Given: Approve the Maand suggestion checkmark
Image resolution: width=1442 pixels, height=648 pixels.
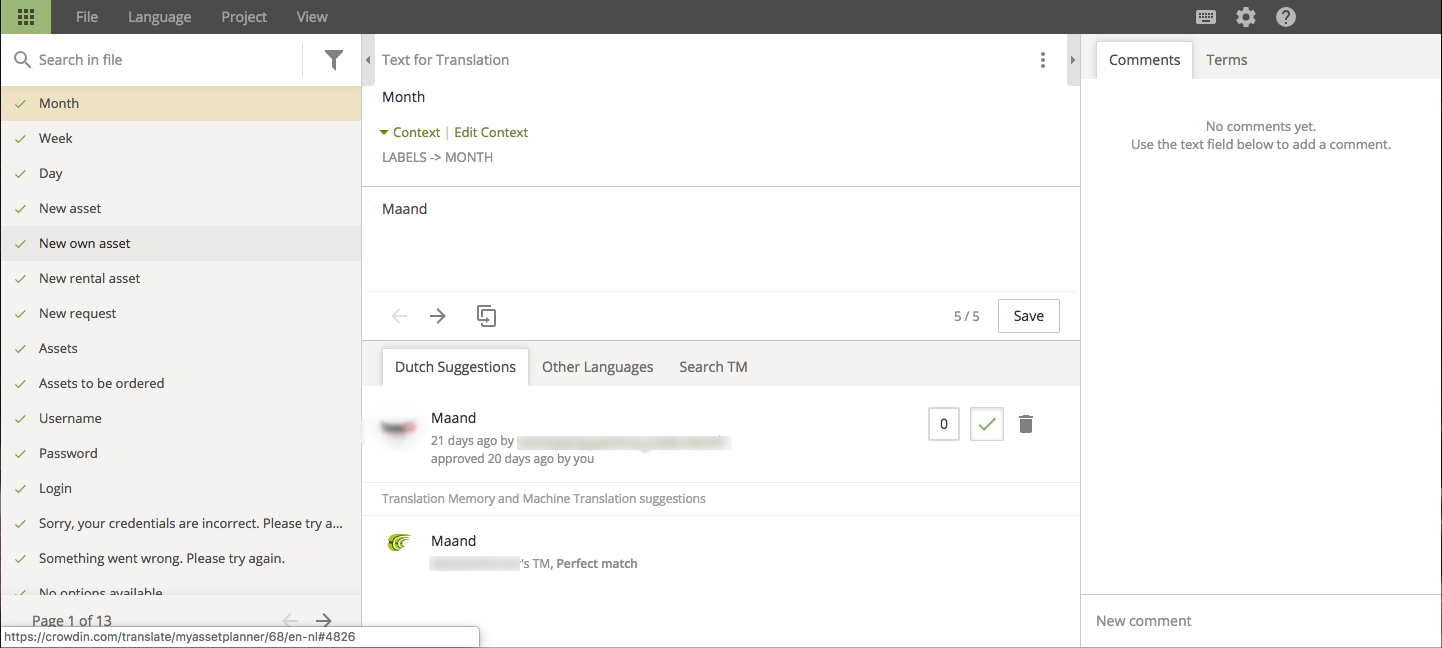Looking at the screenshot, I should [x=987, y=424].
